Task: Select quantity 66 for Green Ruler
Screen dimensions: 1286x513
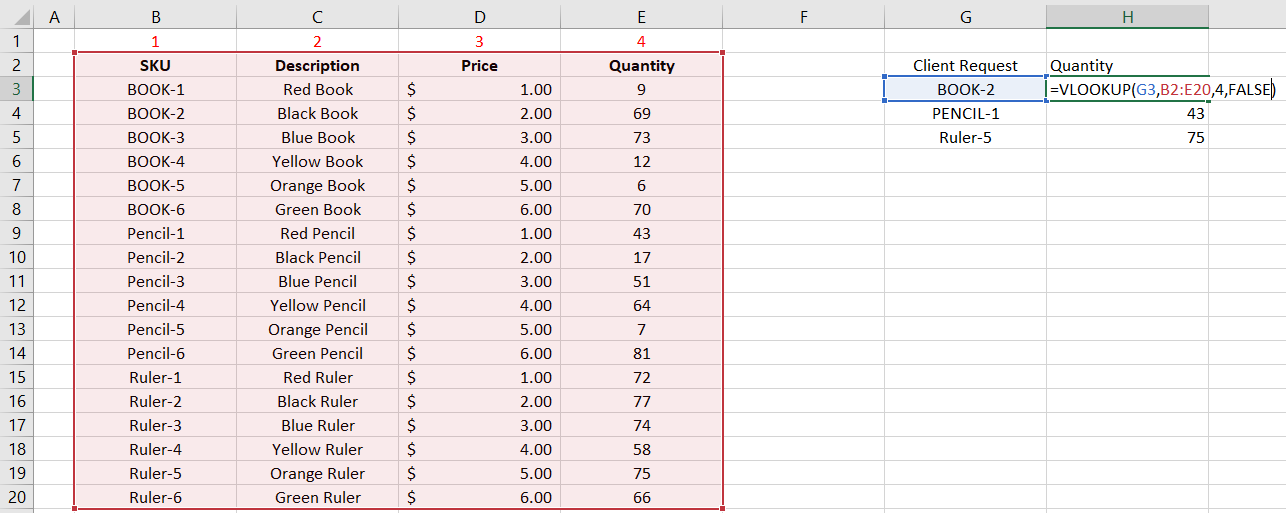Action: 641,497
